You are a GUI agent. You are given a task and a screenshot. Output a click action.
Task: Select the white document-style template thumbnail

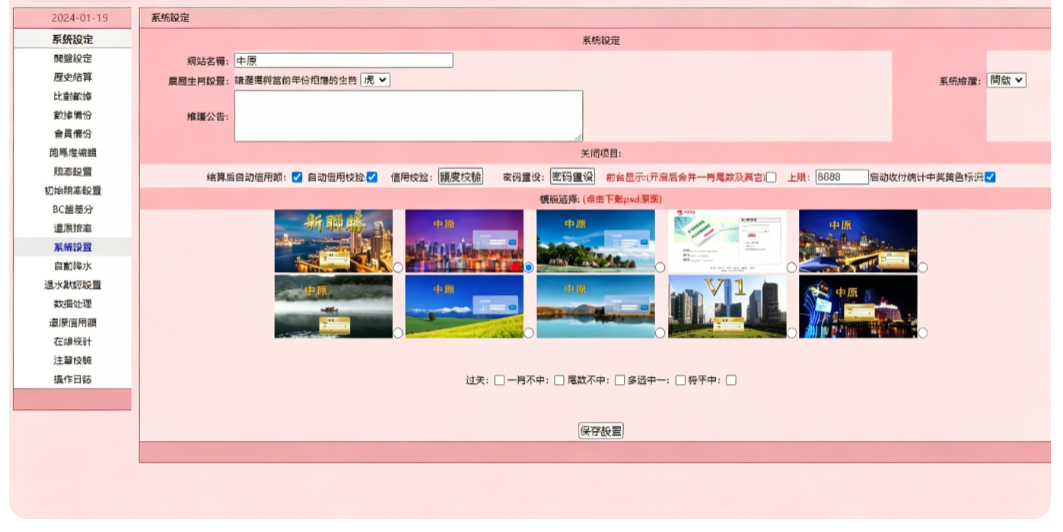click(x=727, y=241)
